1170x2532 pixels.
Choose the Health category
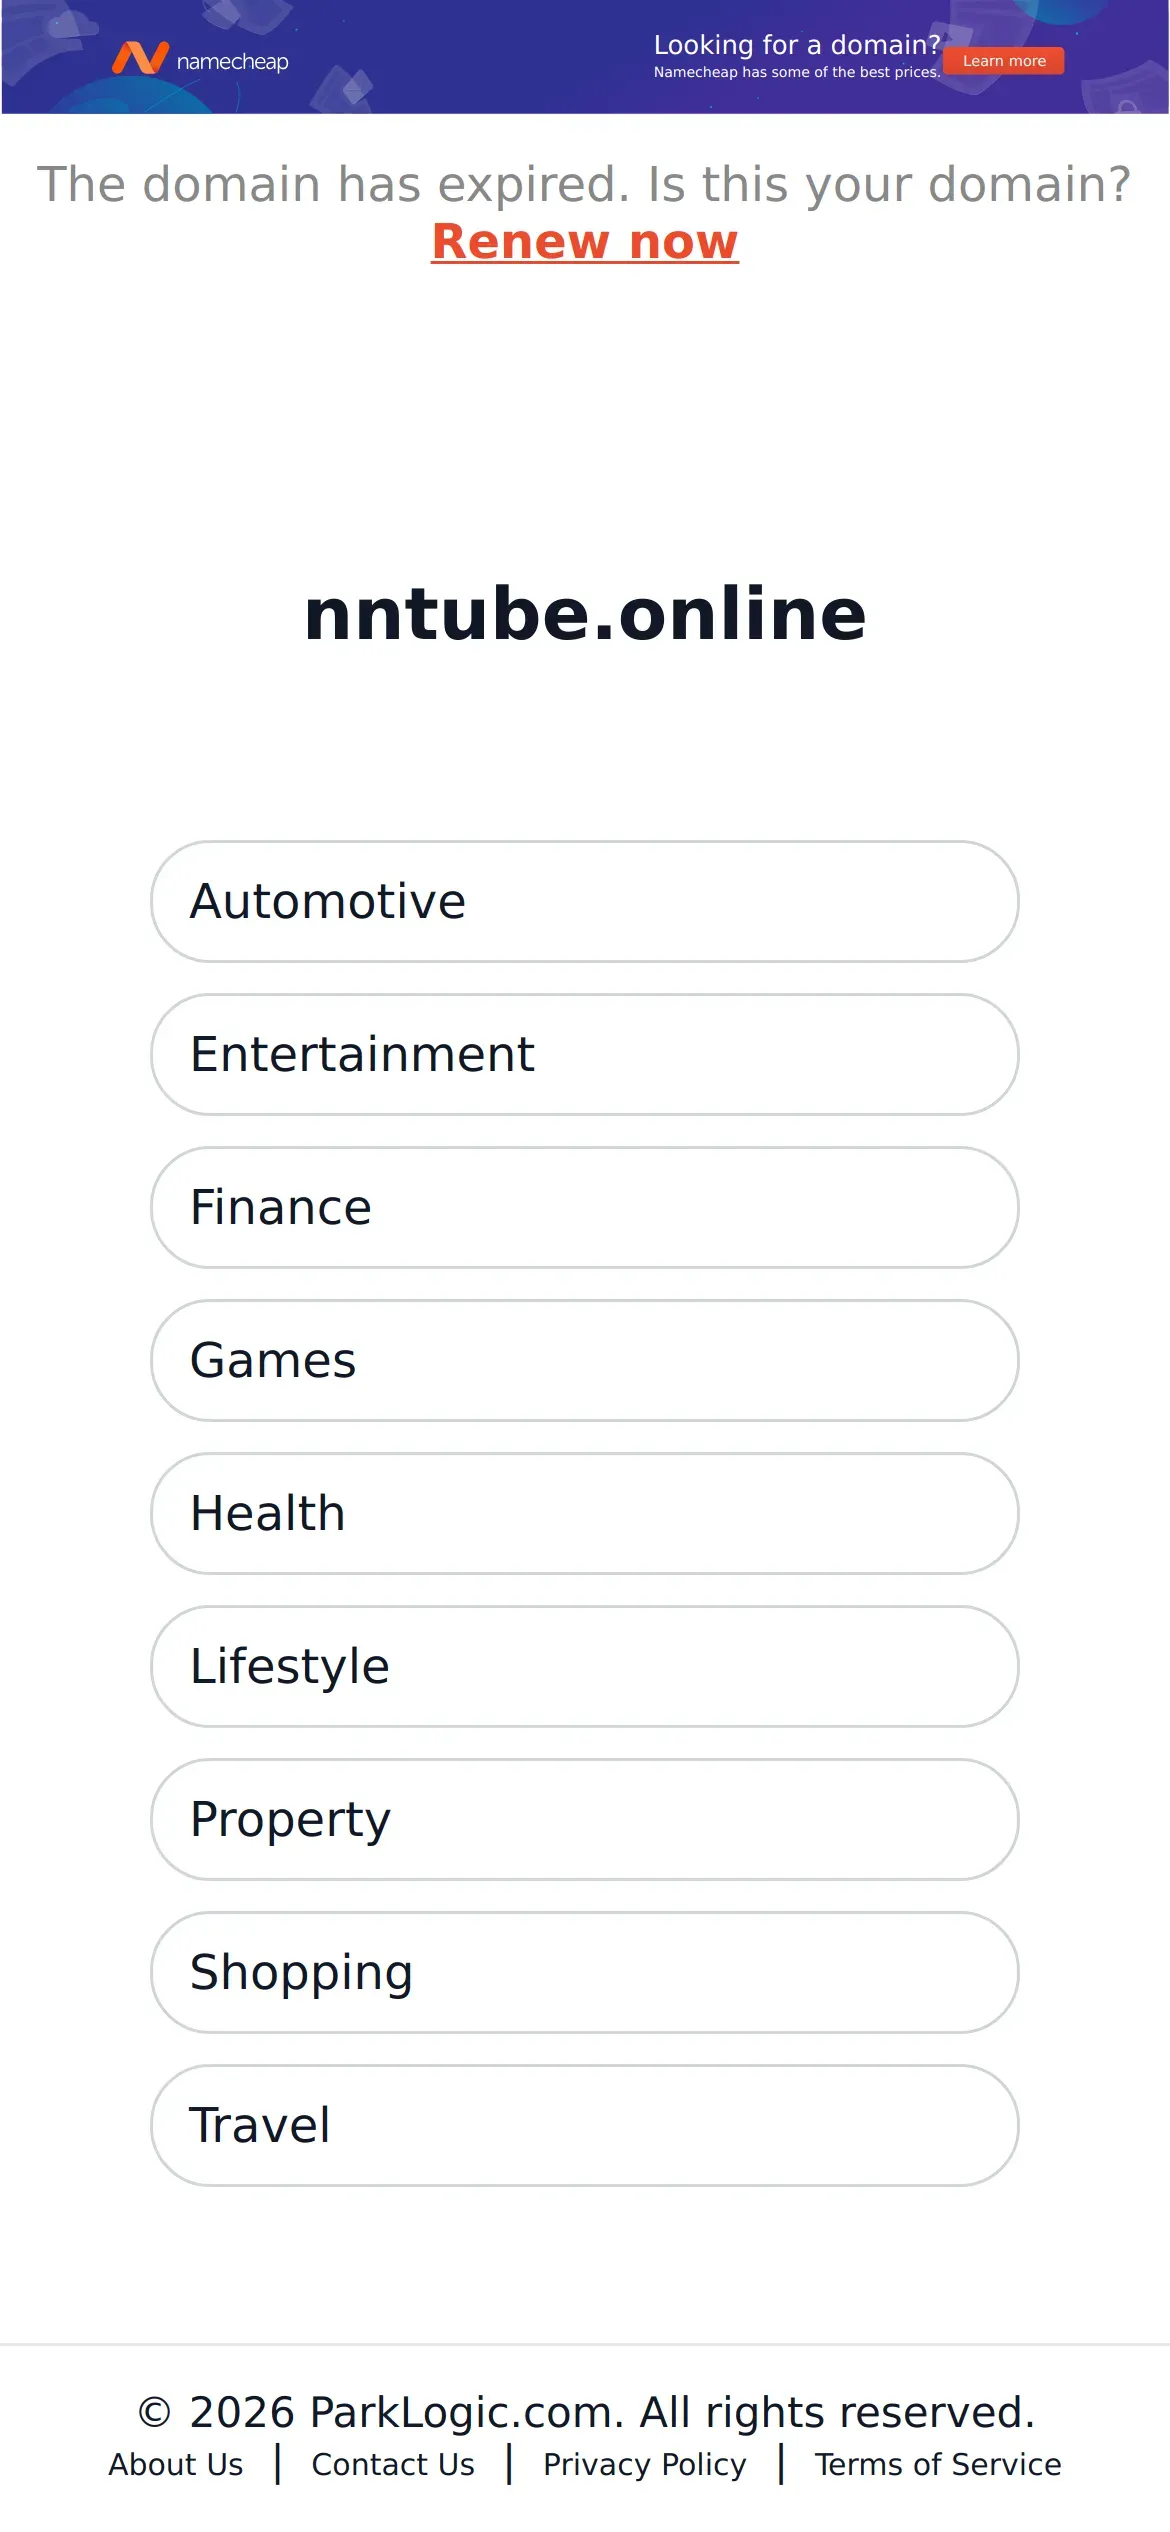(x=584, y=1513)
